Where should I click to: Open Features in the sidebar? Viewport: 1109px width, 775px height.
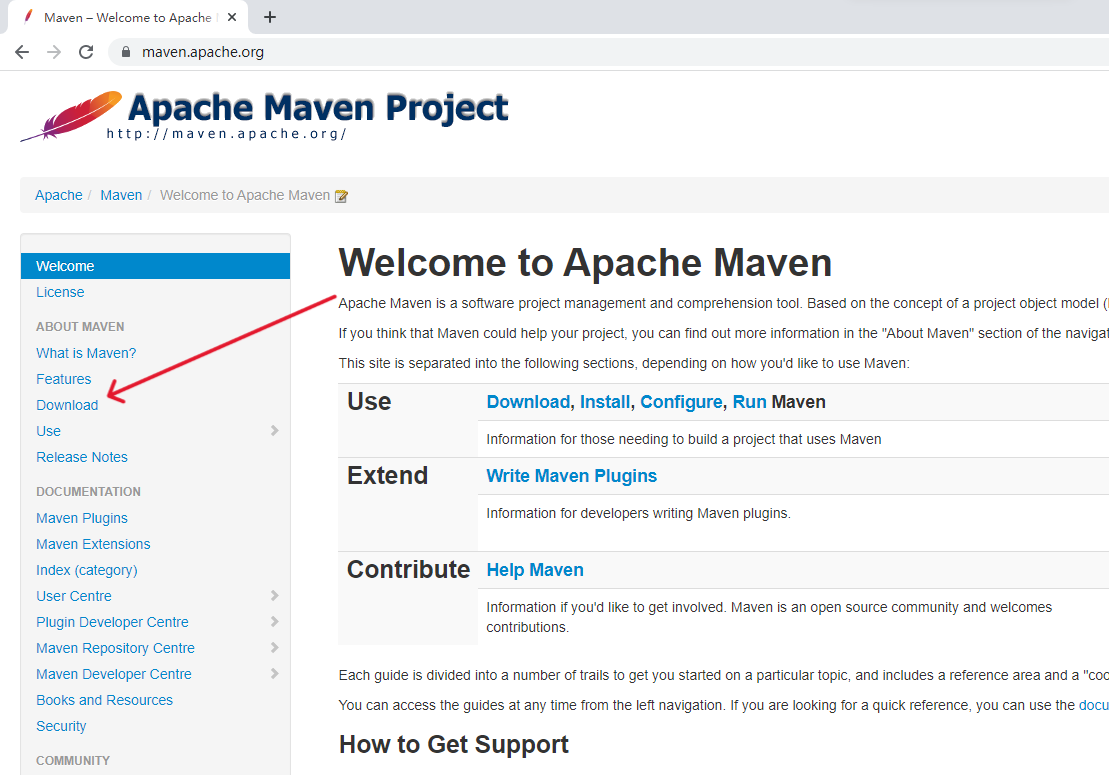(x=64, y=379)
